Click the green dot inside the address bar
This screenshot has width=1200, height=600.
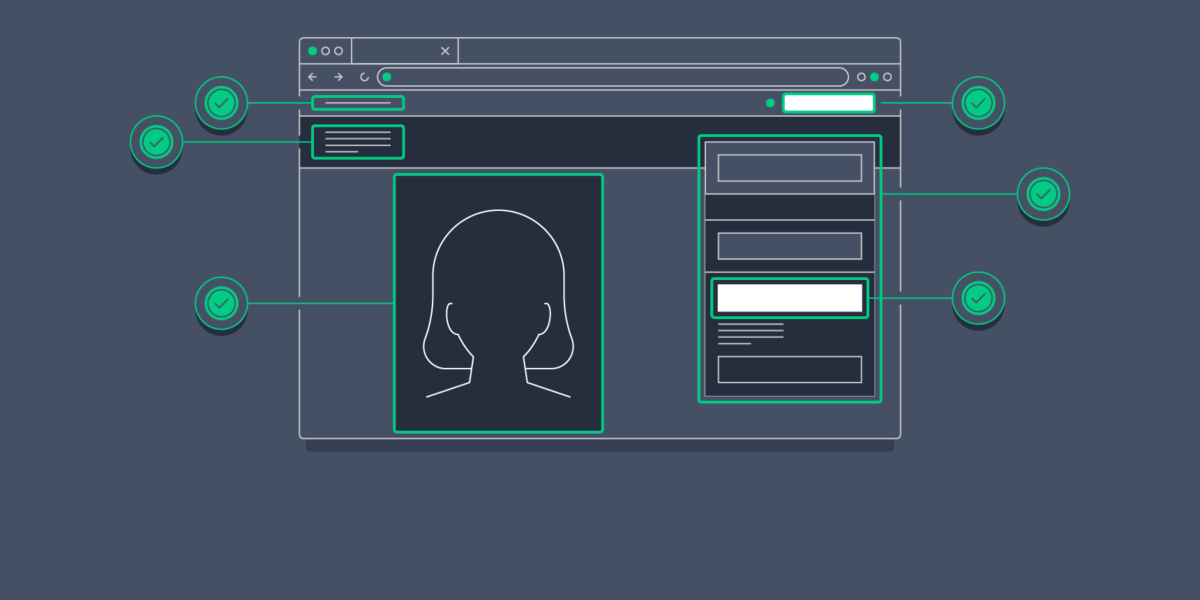[x=387, y=77]
